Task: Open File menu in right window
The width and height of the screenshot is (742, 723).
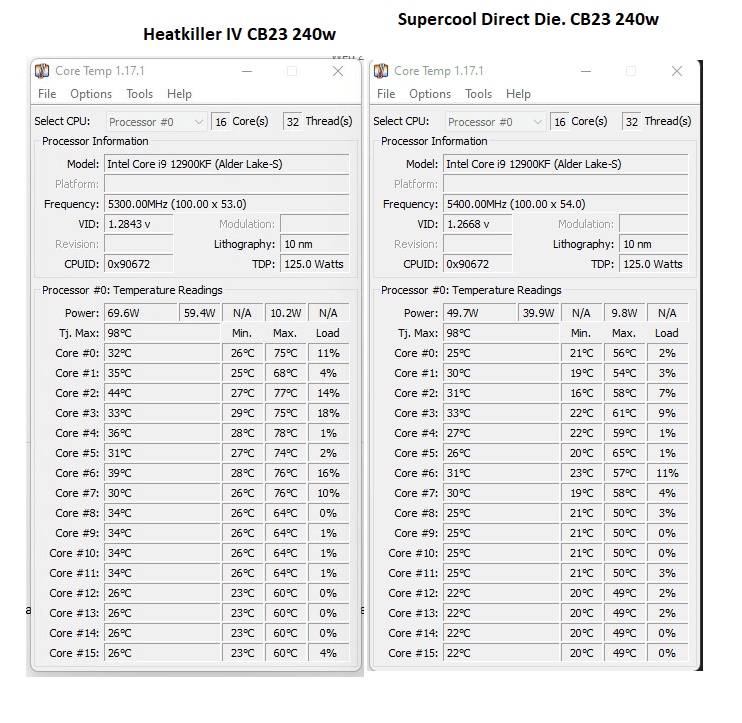Action: [x=386, y=94]
